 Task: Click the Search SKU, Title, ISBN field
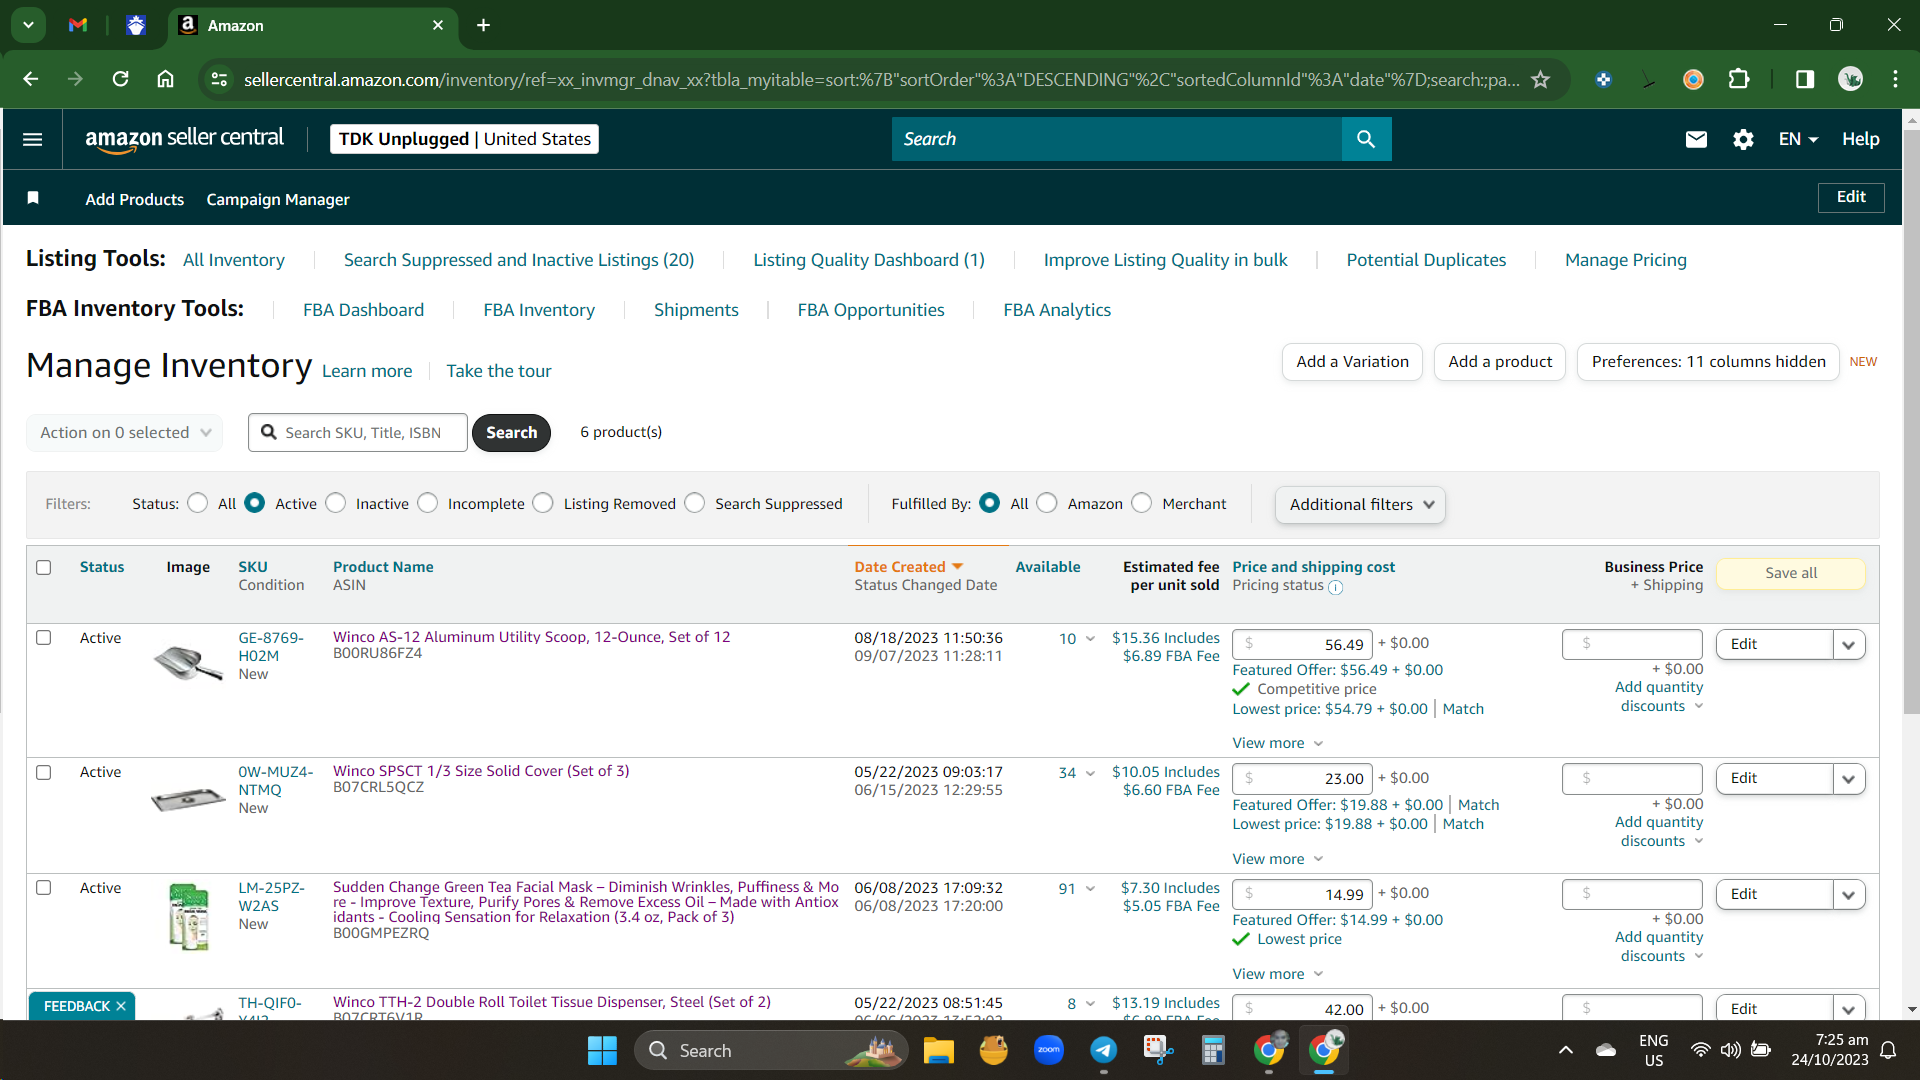click(358, 432)
